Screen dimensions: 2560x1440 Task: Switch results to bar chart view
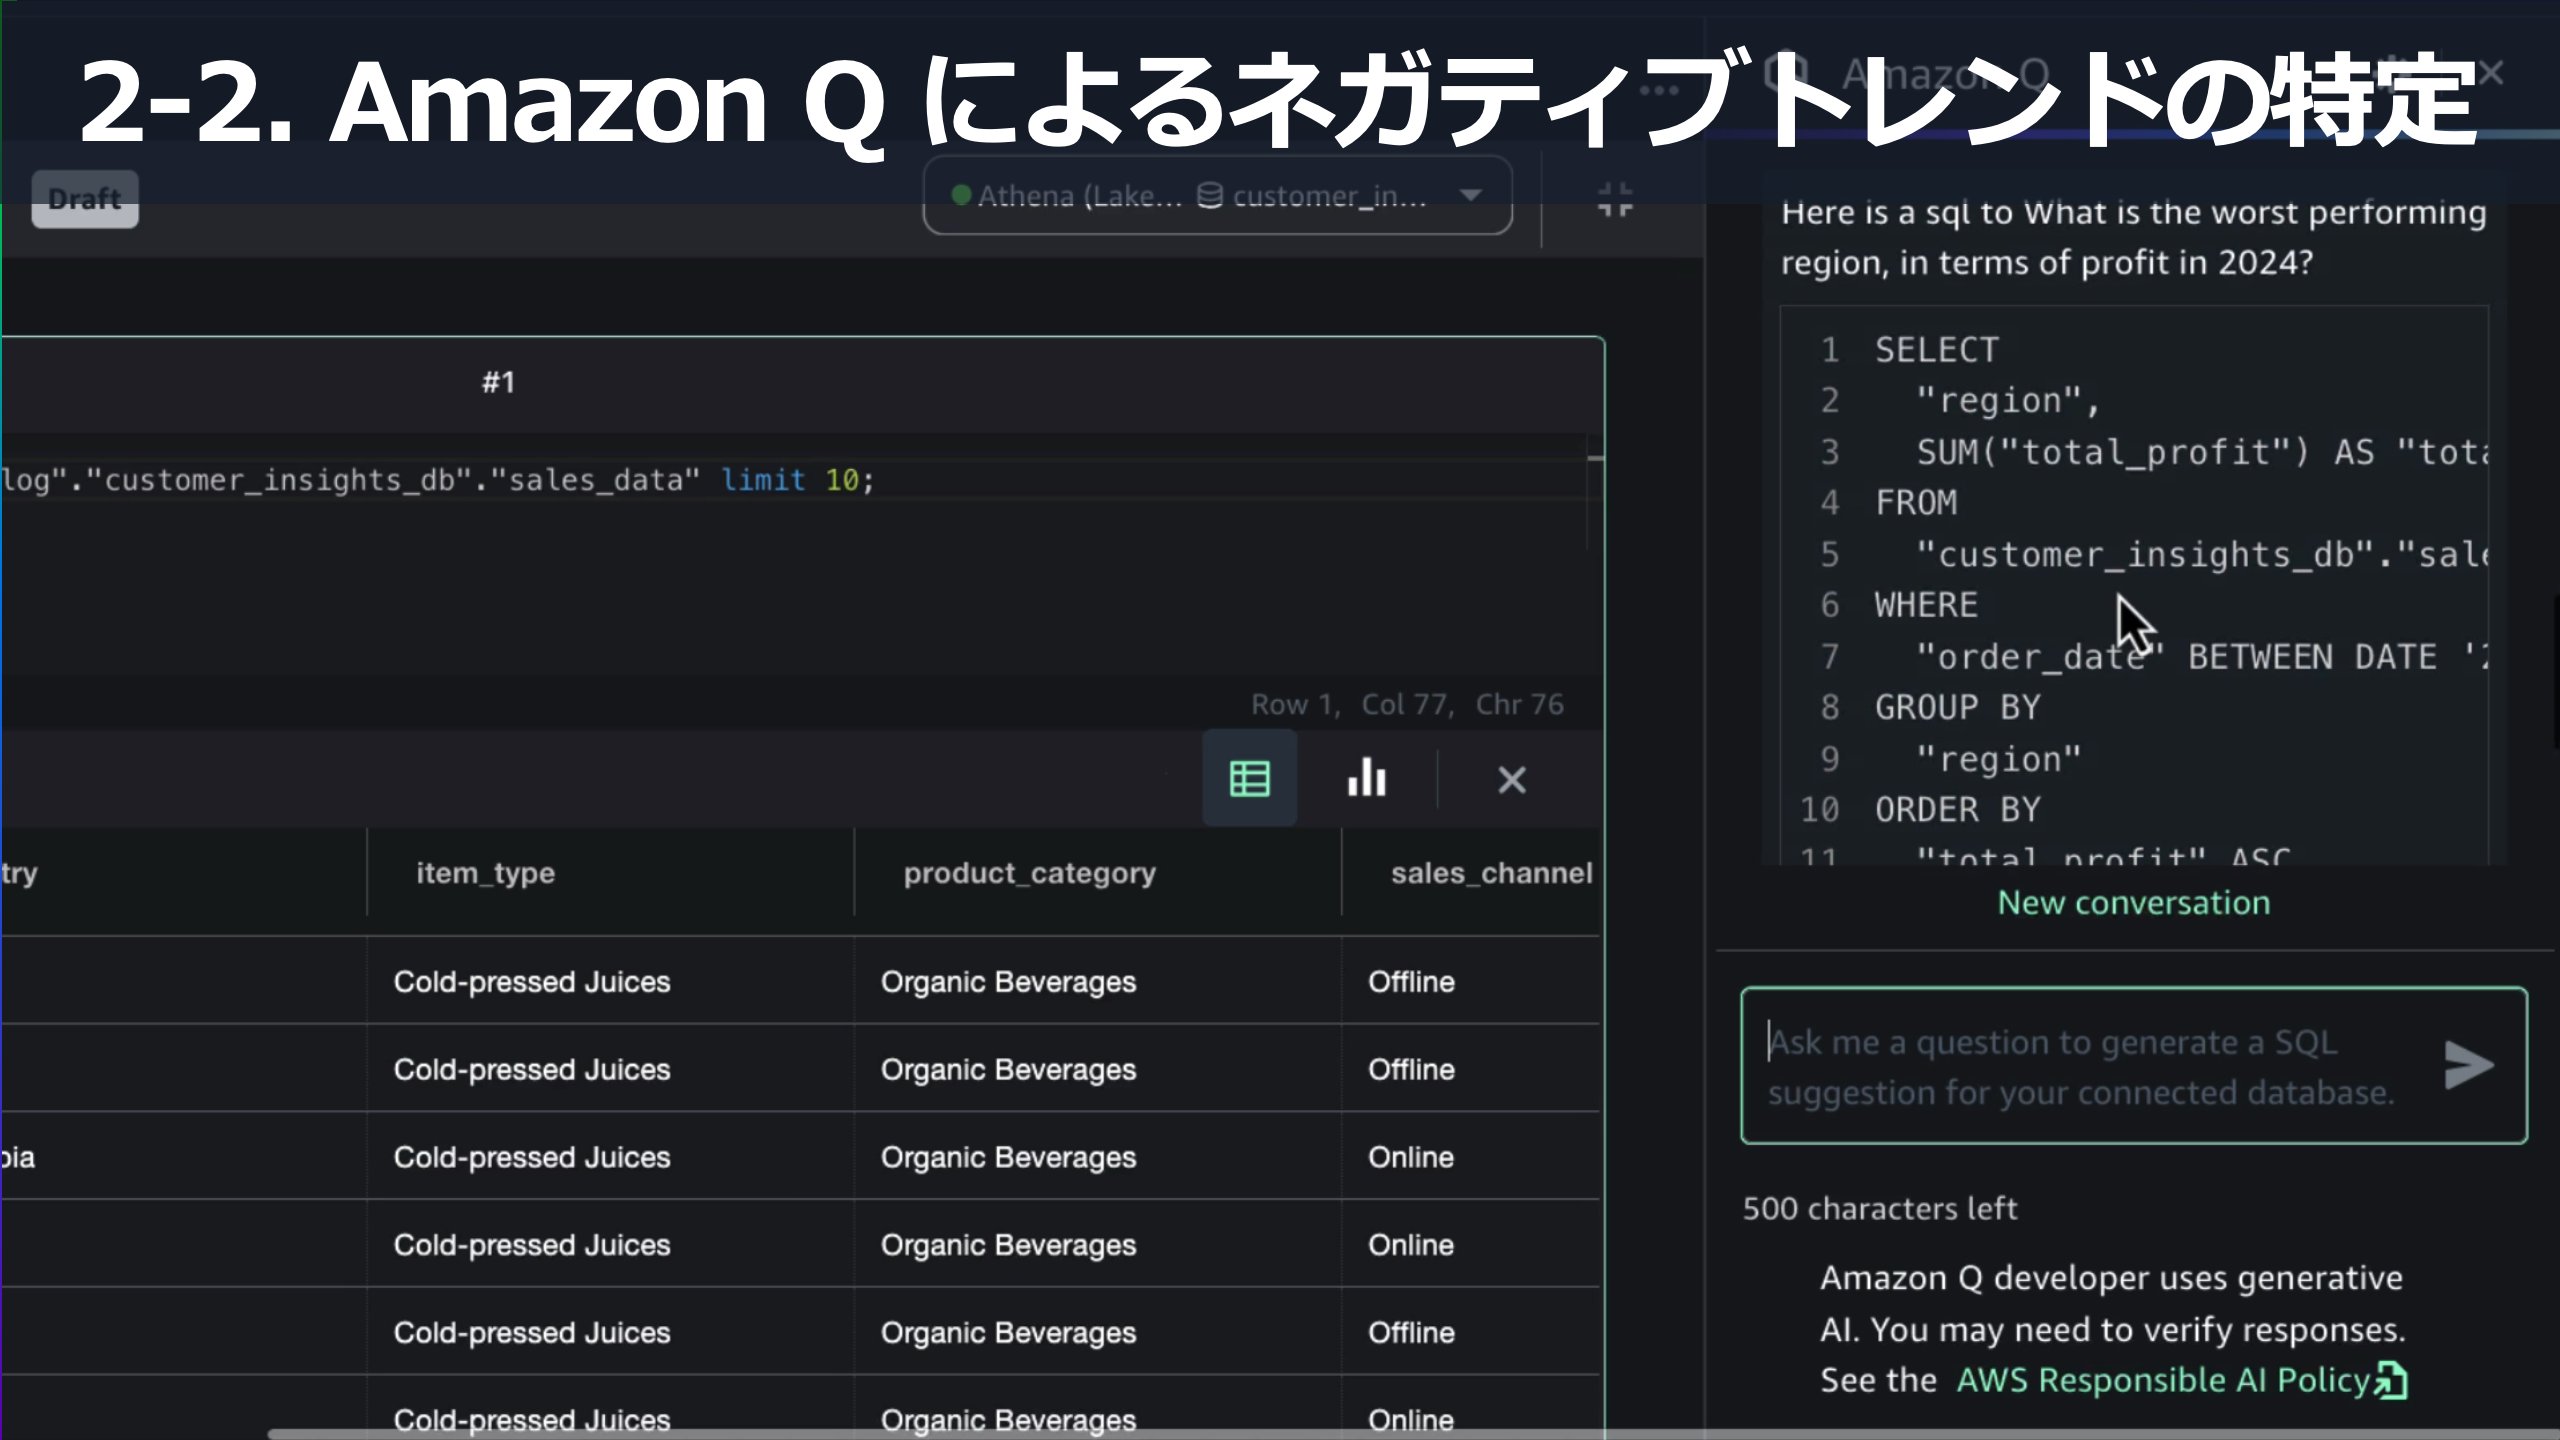coord(1366,779)
